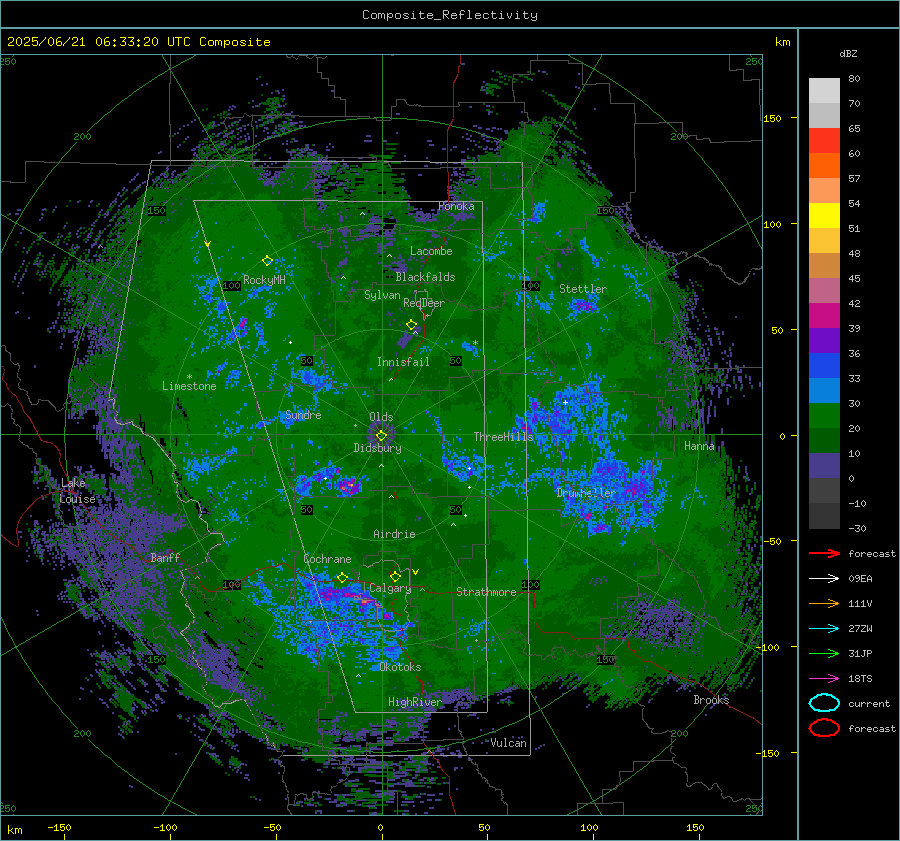Click the Cochrane label
The width and height of the screenshot is (900, 841).
coord(327,559)
